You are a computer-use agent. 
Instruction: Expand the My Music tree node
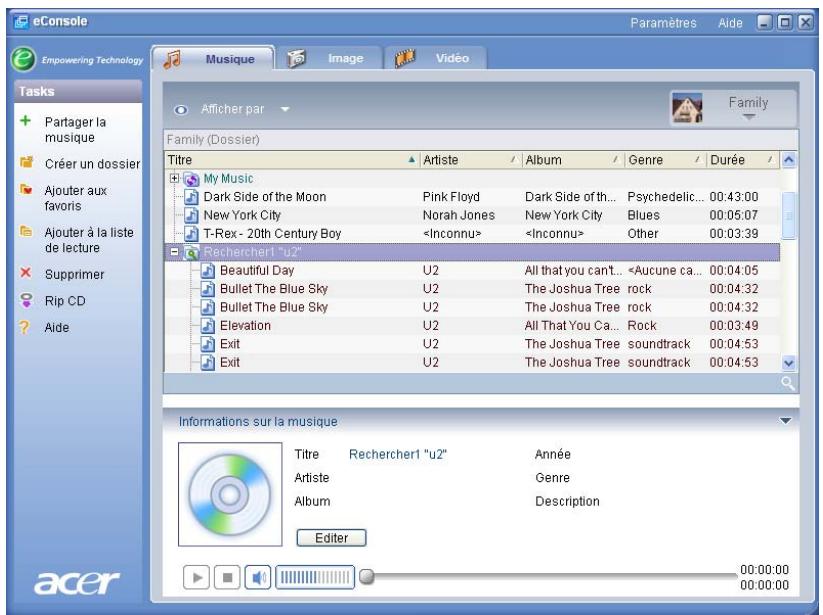(x=174, y=178)
